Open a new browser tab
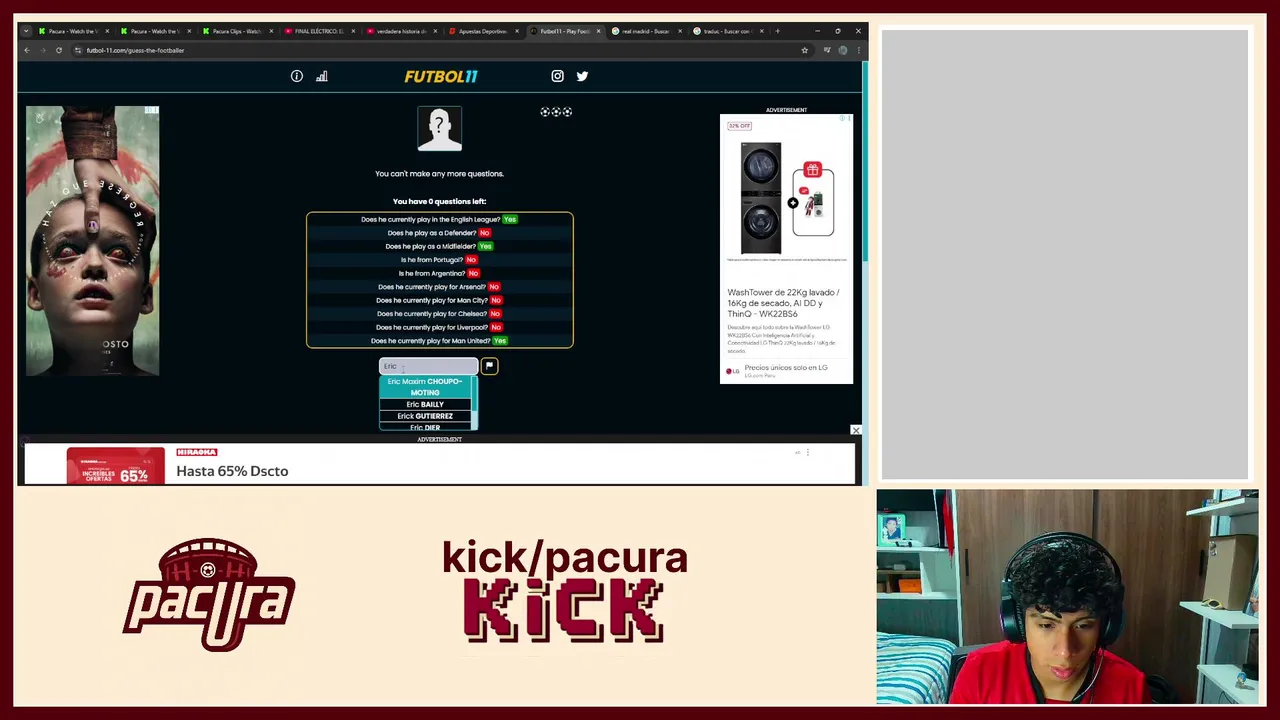Screen dimensions: 1280x720 (x=777, y=31)
